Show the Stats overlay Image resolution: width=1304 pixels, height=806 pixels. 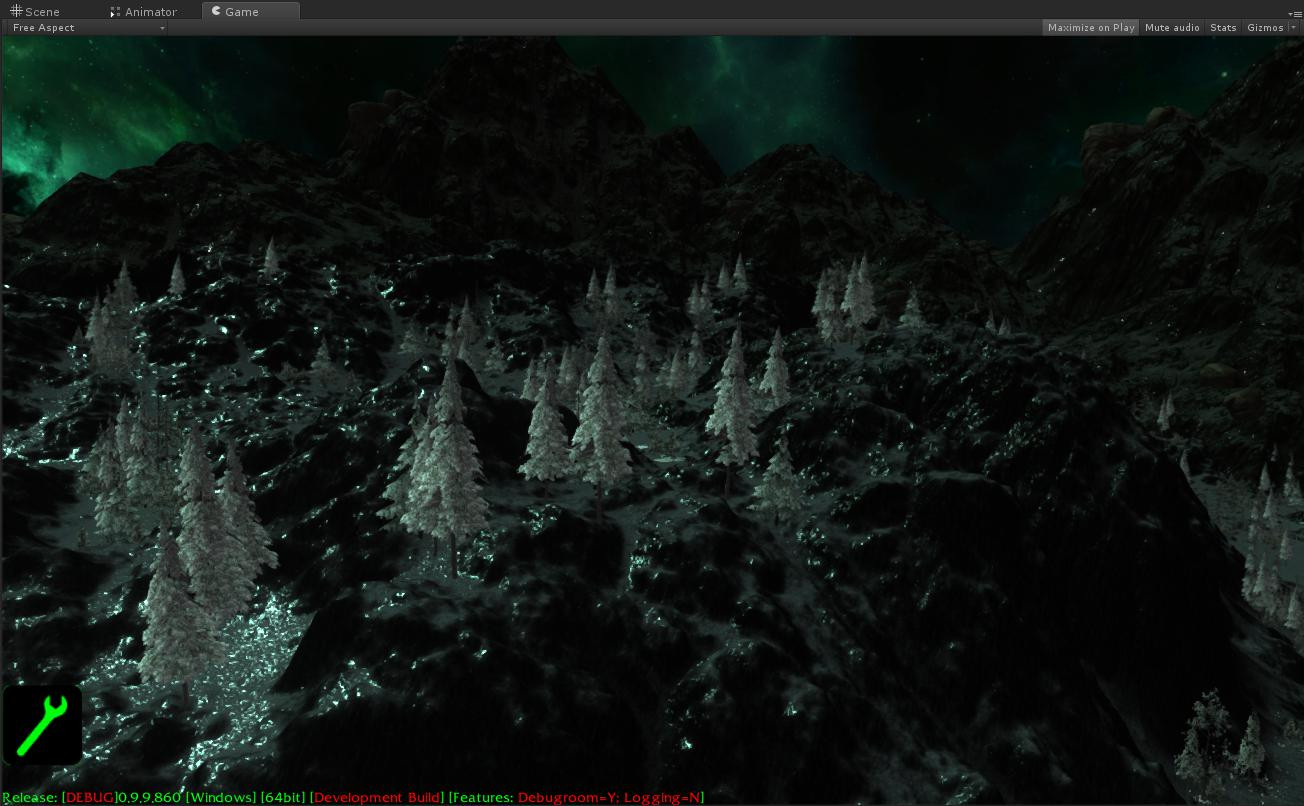tap(1223, 28)
